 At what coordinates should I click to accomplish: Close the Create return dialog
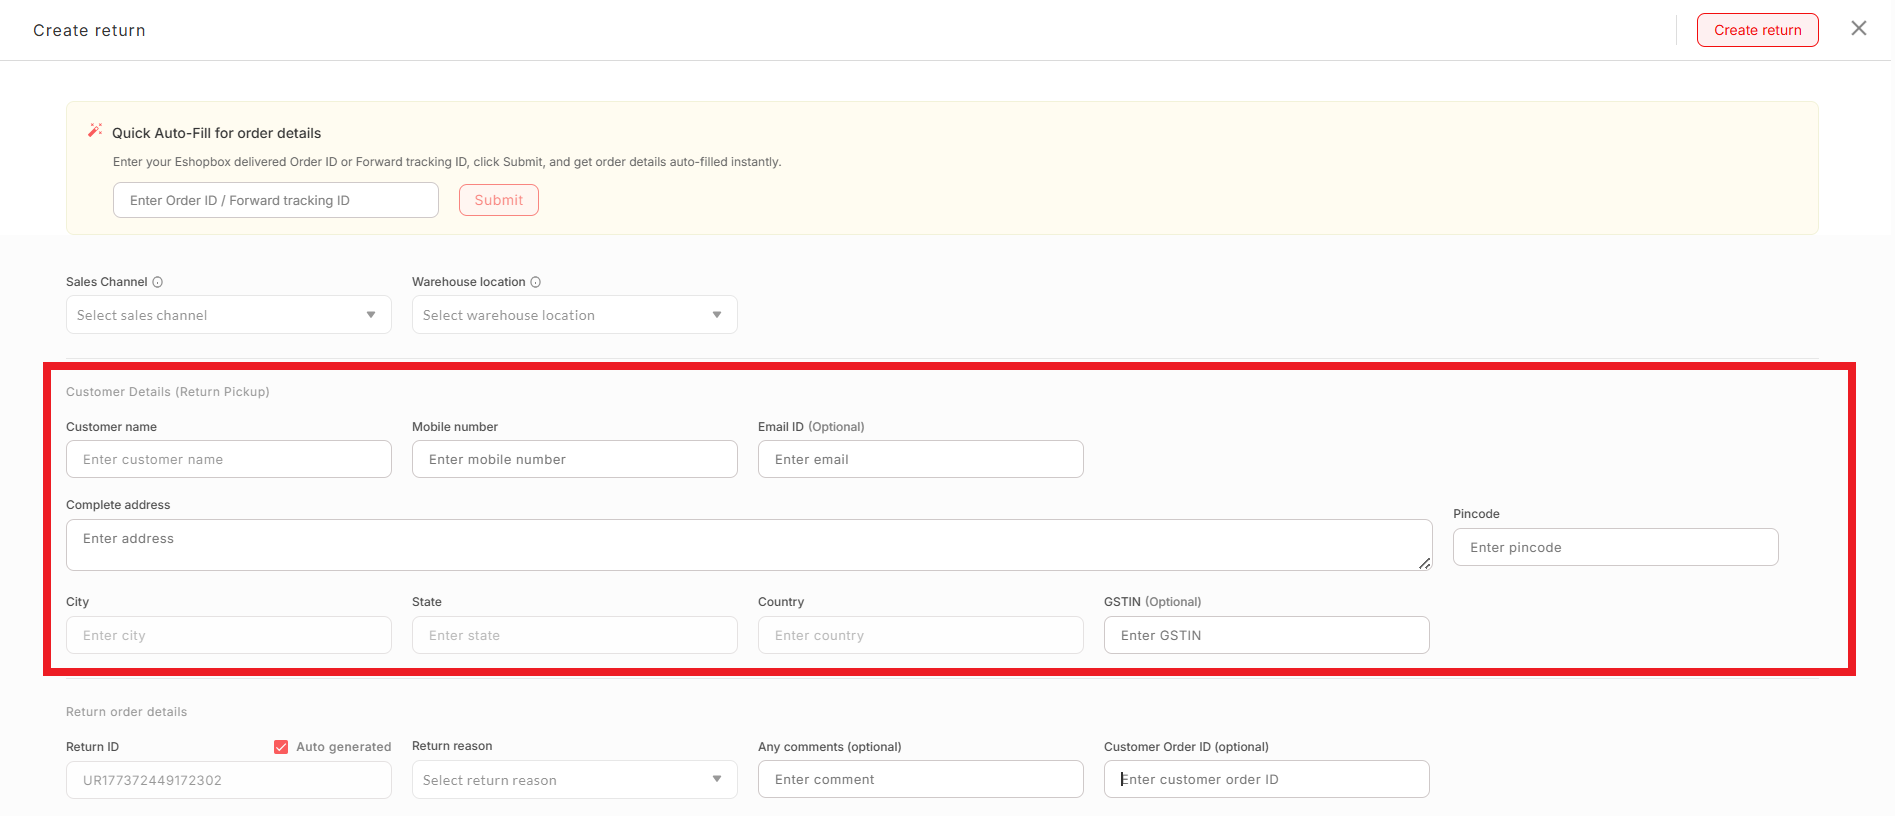(x=1858, y=29)
